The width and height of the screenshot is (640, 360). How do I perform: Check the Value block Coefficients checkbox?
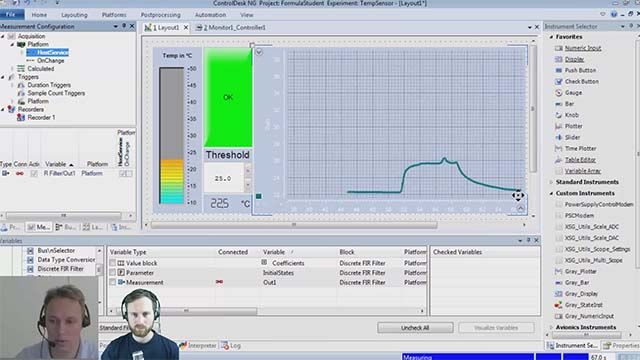tap(112, 263)
